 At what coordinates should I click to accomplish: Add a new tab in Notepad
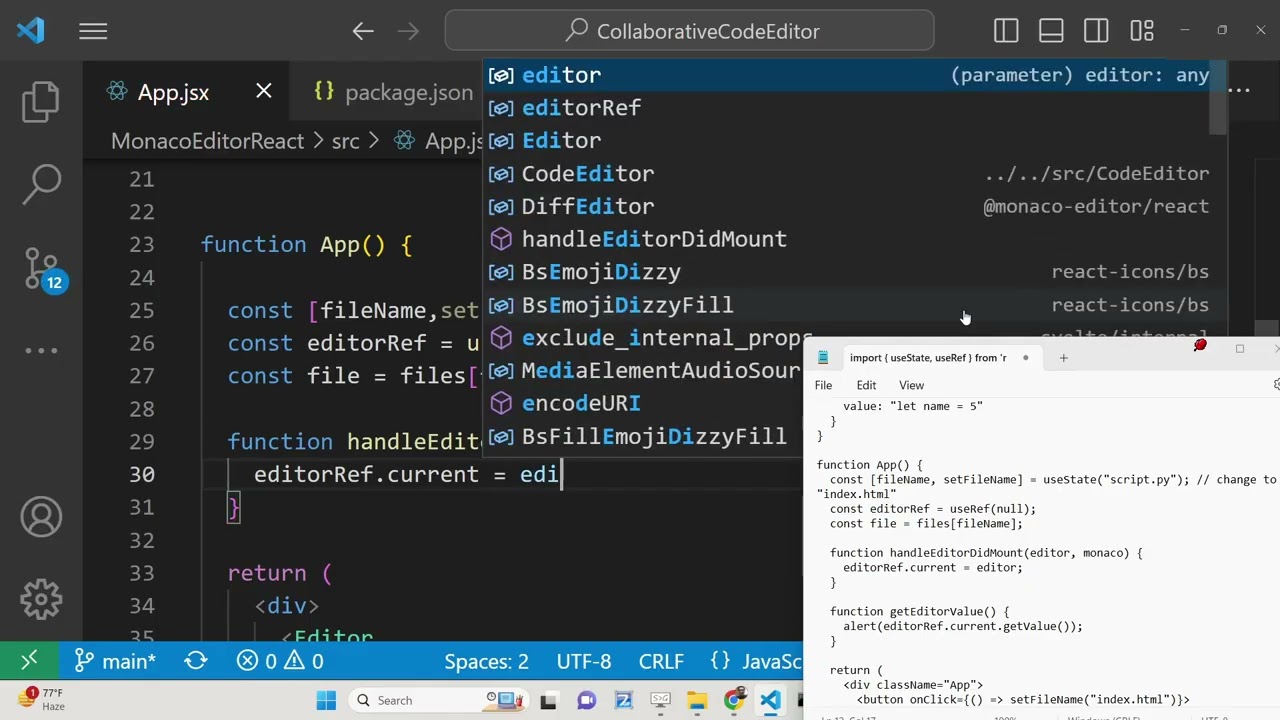pos(1063,358)
